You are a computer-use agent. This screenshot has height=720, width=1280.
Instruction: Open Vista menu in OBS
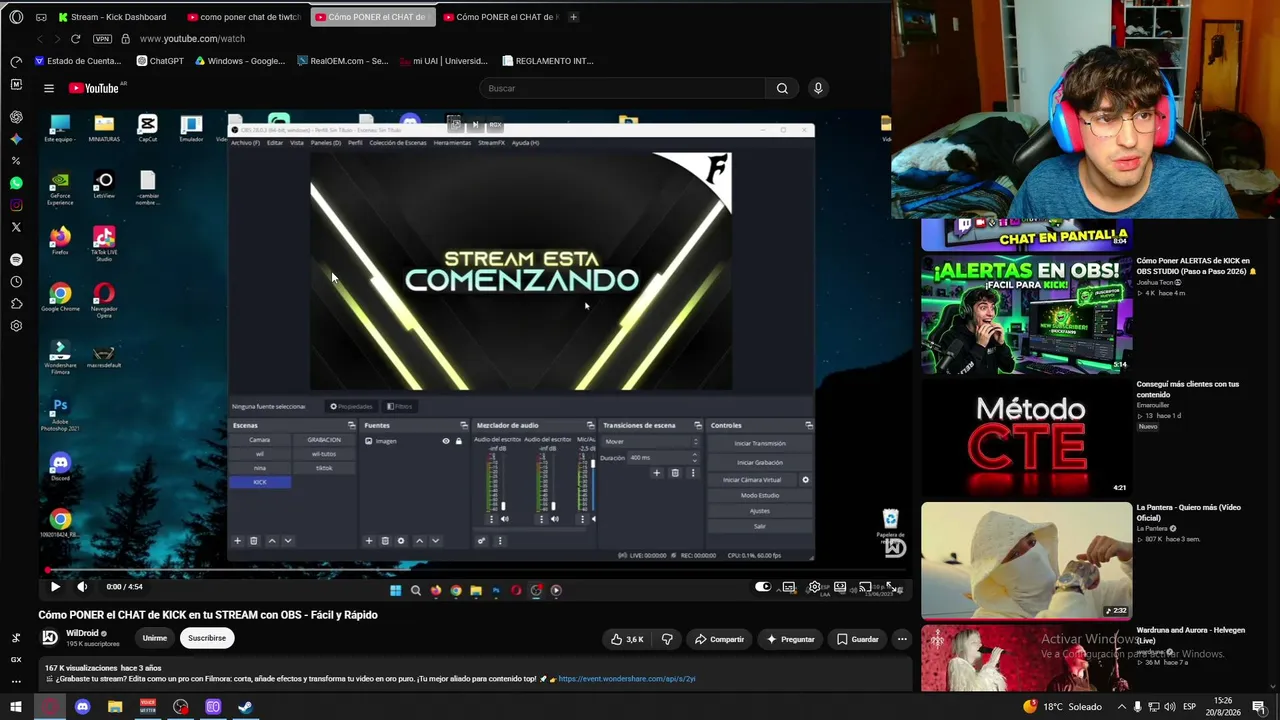click(297, 143)
